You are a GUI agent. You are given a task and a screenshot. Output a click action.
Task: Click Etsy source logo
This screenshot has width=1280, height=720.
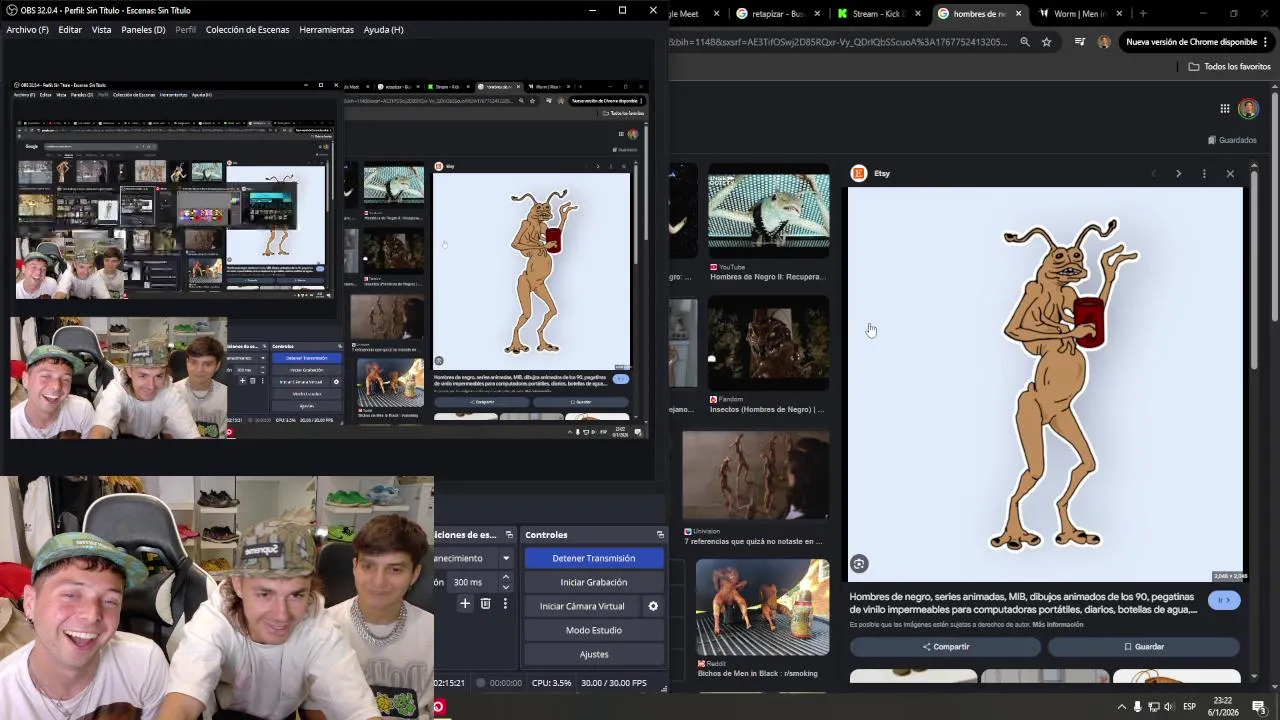pyautogui.click(x=858, y=173)
